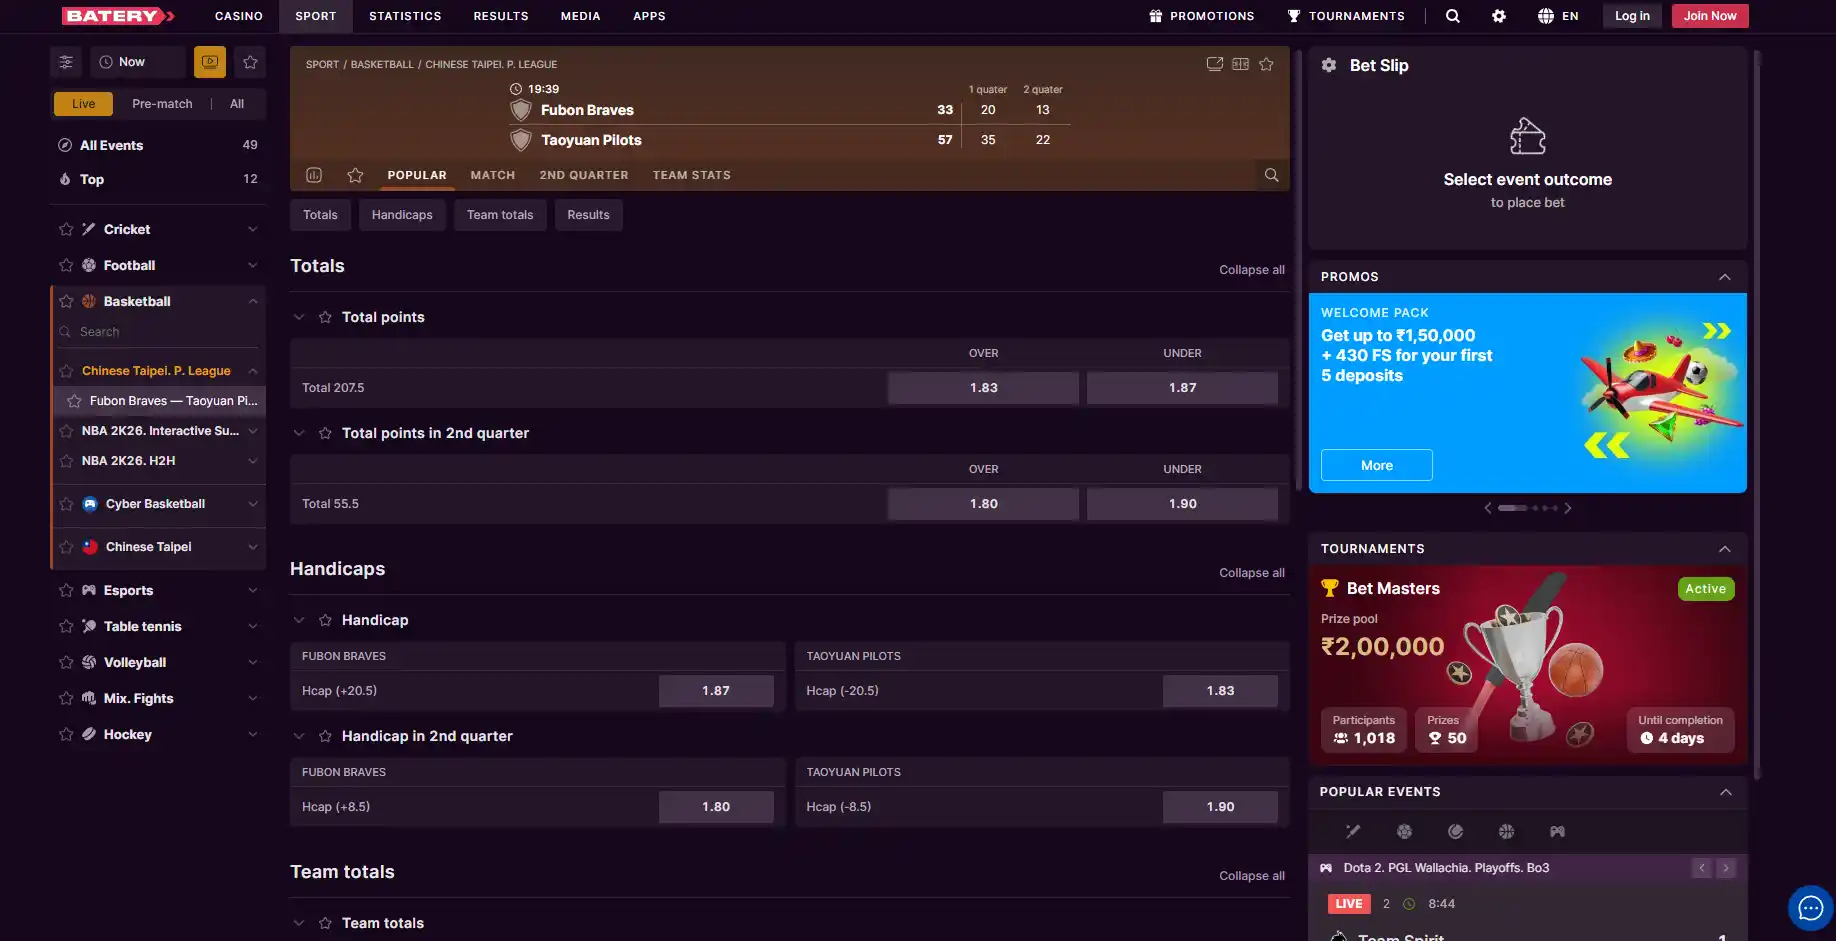Open match in new window icon
Screen dimensions: 1836x941
[x=1215, y=64]
